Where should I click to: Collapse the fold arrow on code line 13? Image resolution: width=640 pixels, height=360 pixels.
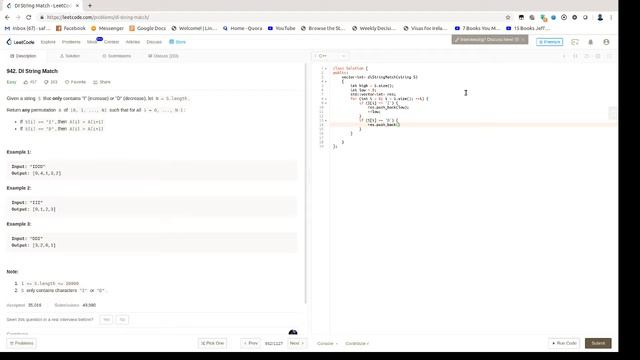click(x=325, y=120)
